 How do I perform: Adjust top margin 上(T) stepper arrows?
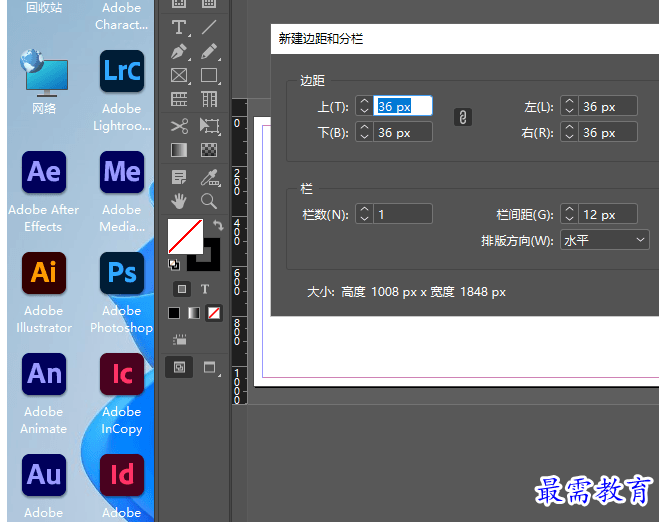coord(364,106)
